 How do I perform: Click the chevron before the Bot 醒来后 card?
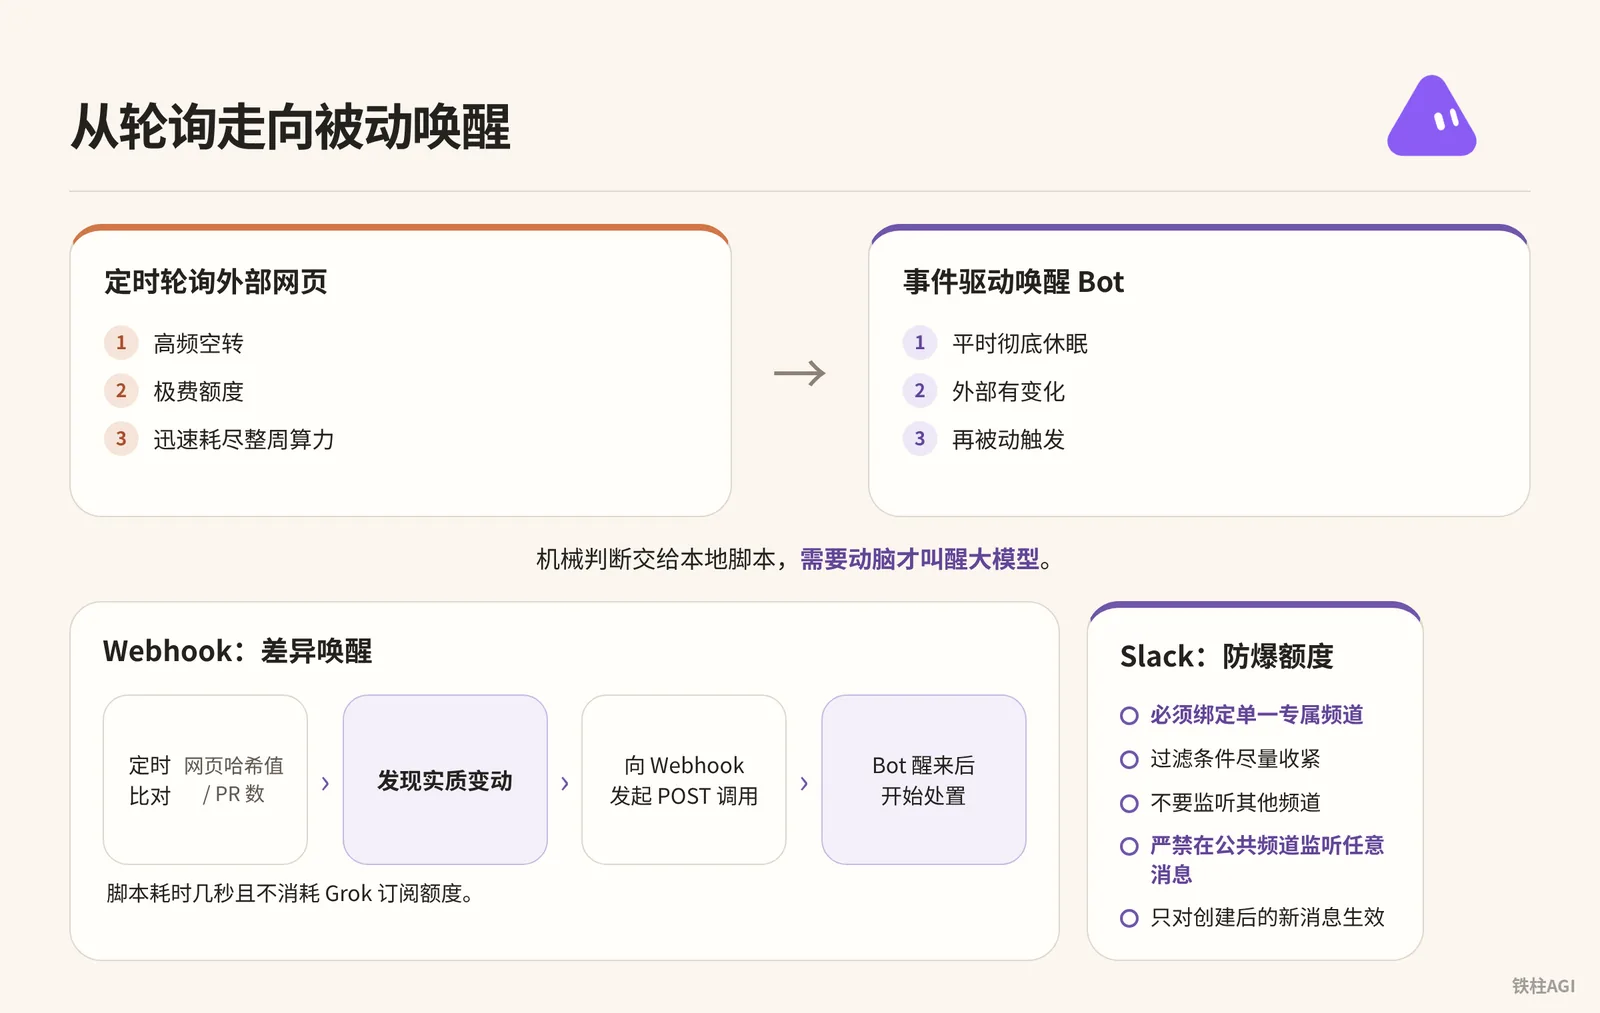coord(804,783)
